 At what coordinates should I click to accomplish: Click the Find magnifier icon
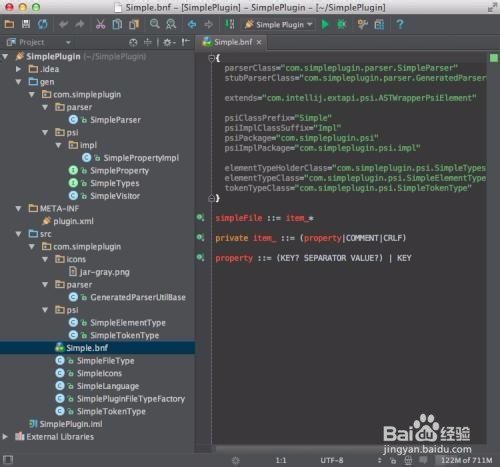click(x=154, y=24)
